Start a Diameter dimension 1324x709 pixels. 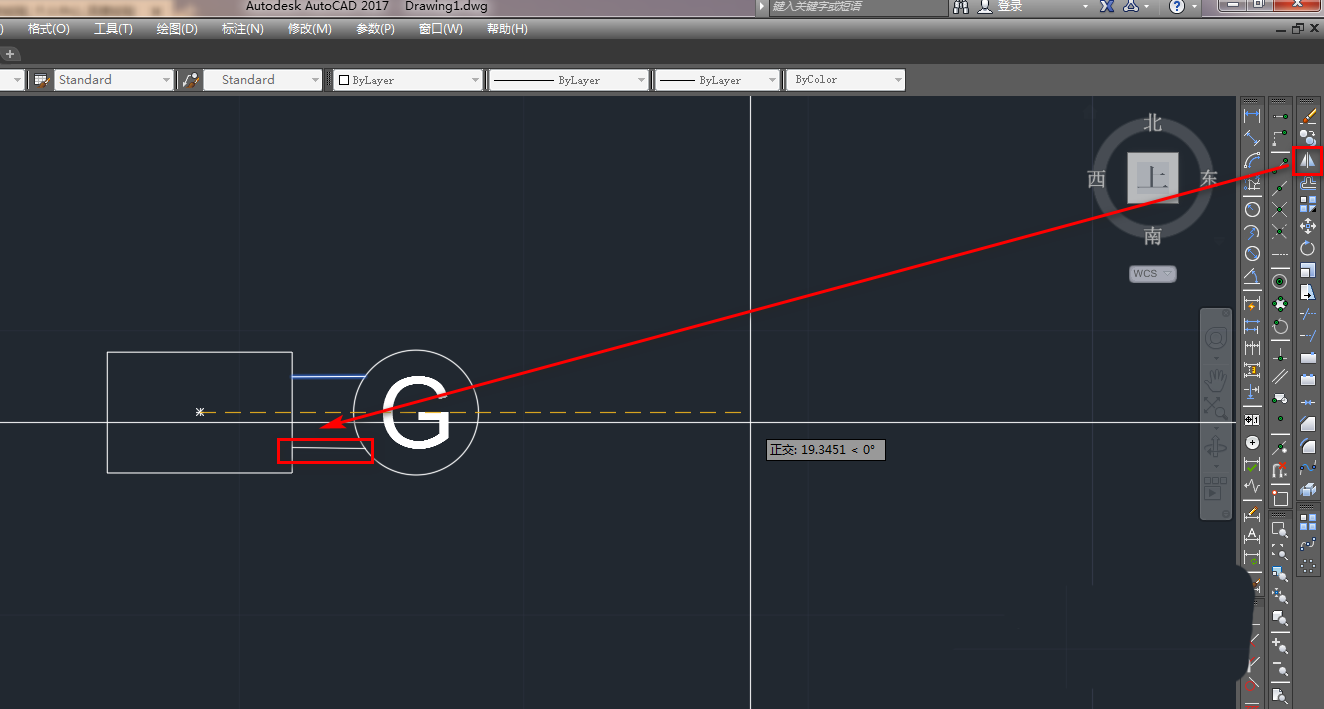(1252, 253)
